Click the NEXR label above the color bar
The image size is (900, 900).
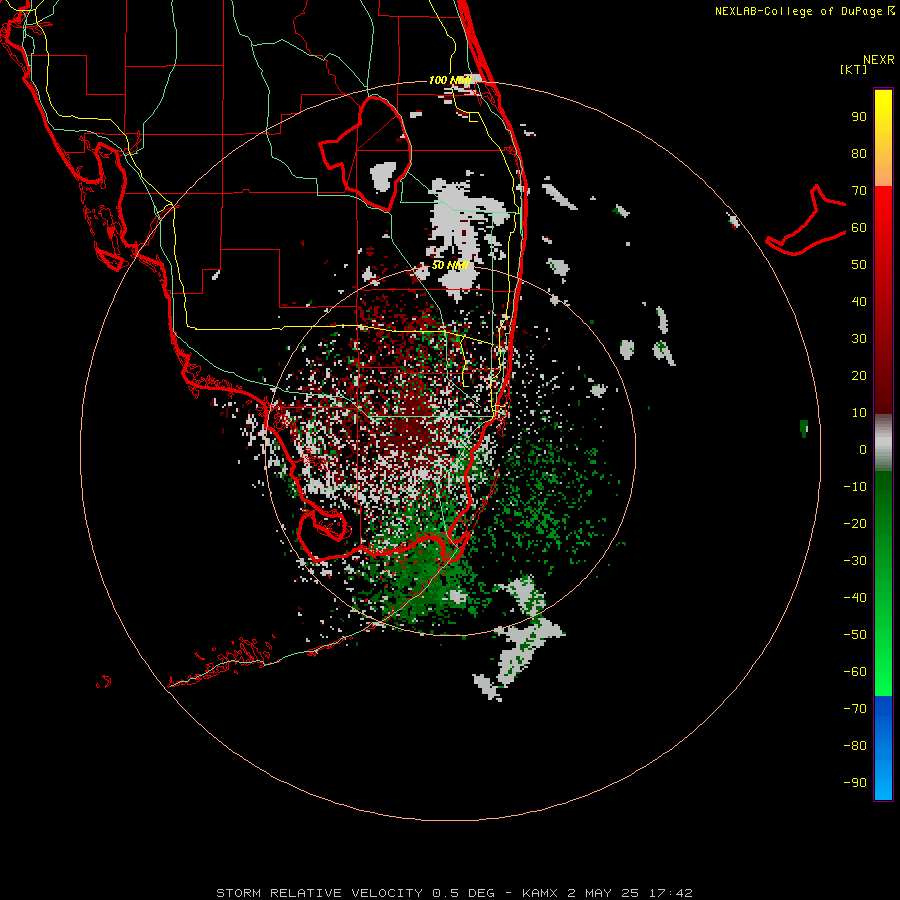878,60
